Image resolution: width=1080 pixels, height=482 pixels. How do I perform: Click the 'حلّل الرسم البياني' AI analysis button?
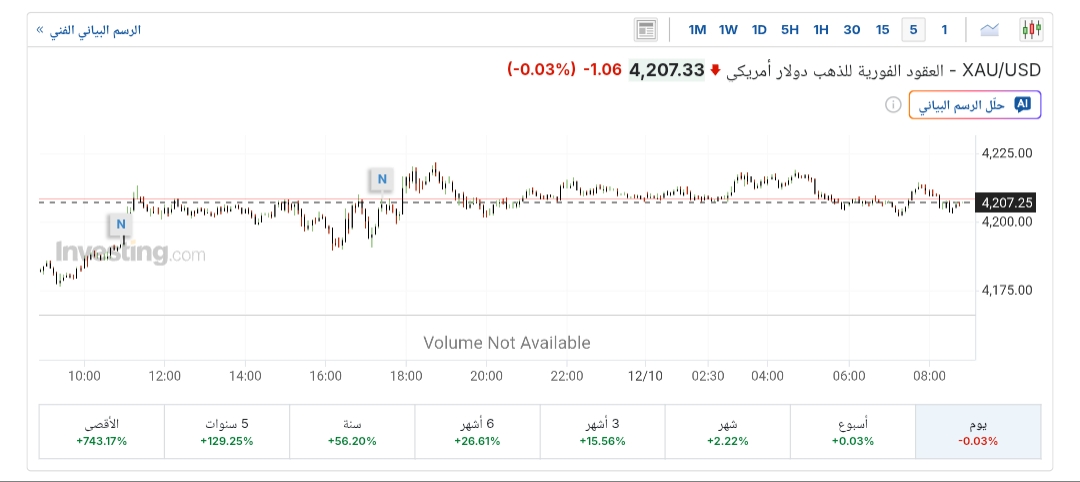(975, 105)
